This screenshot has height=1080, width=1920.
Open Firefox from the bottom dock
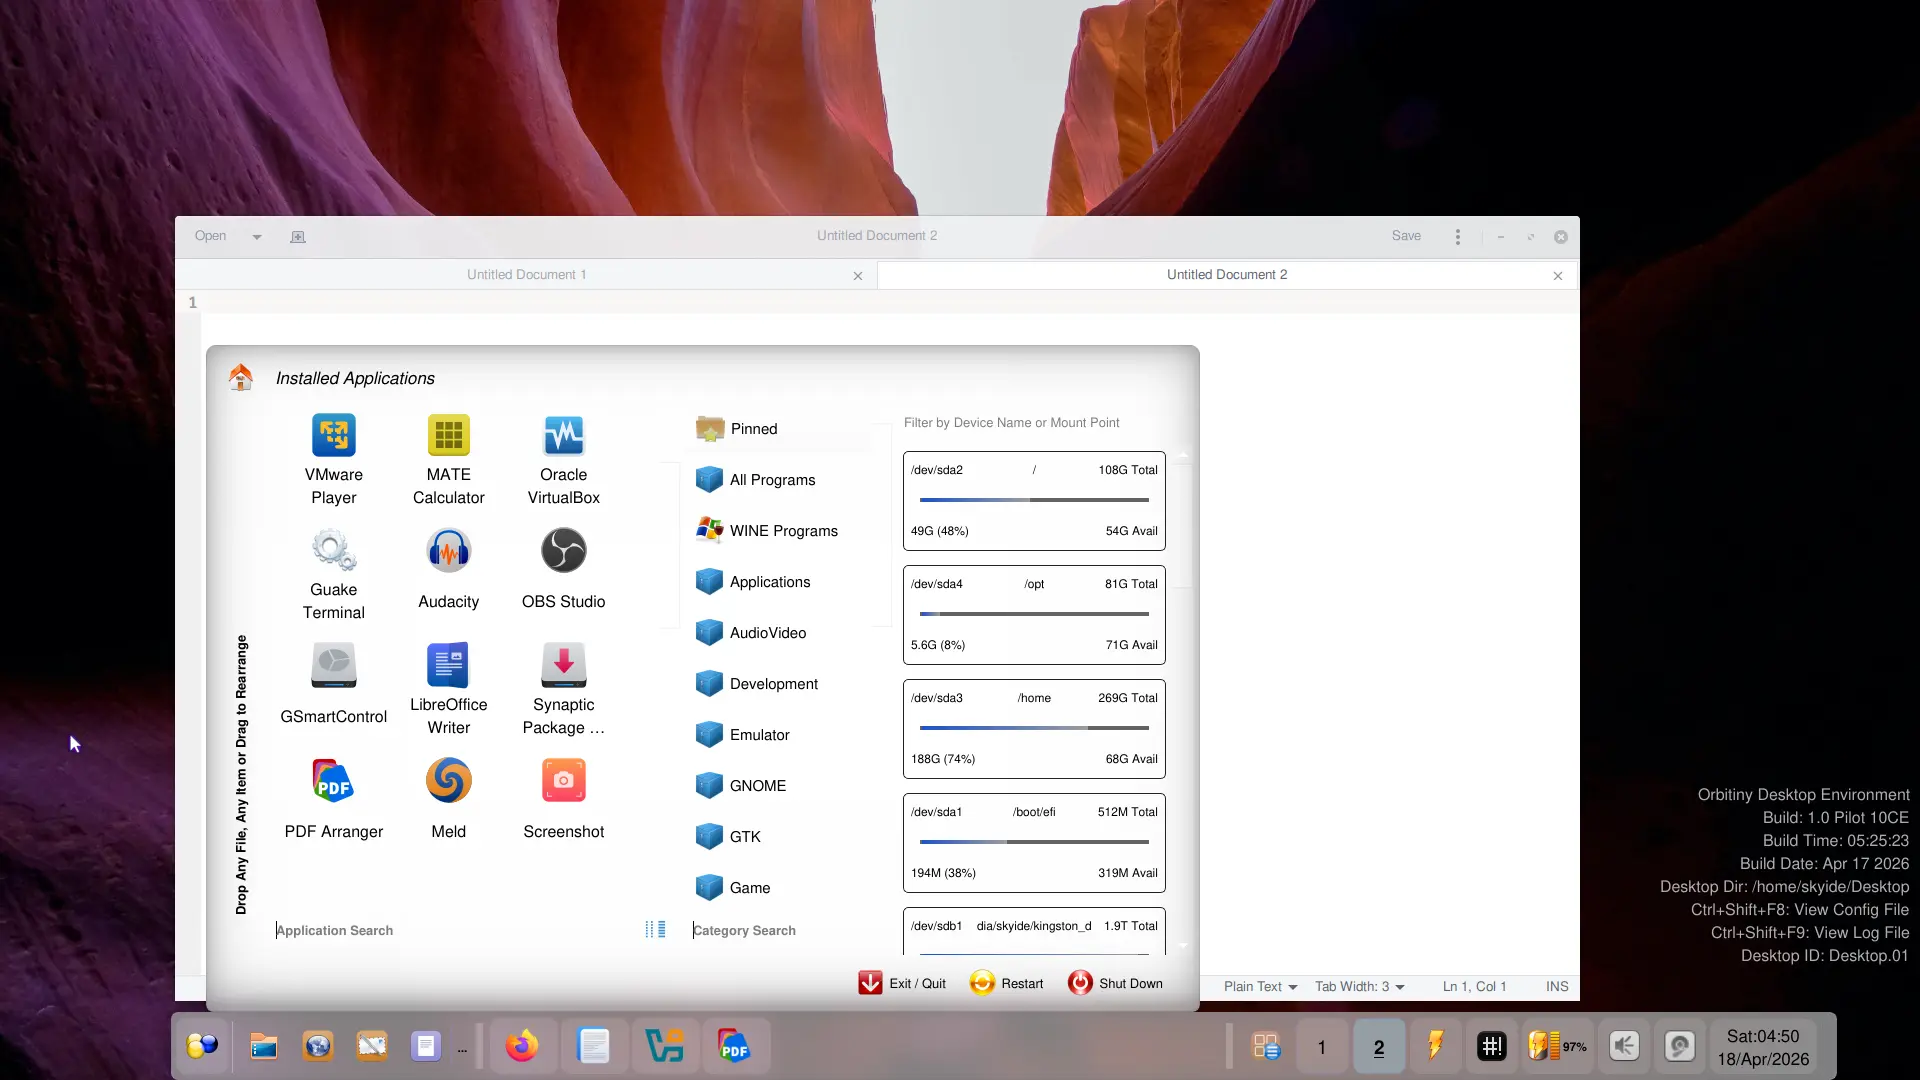pyautogui.click(x=521, y=1047)
